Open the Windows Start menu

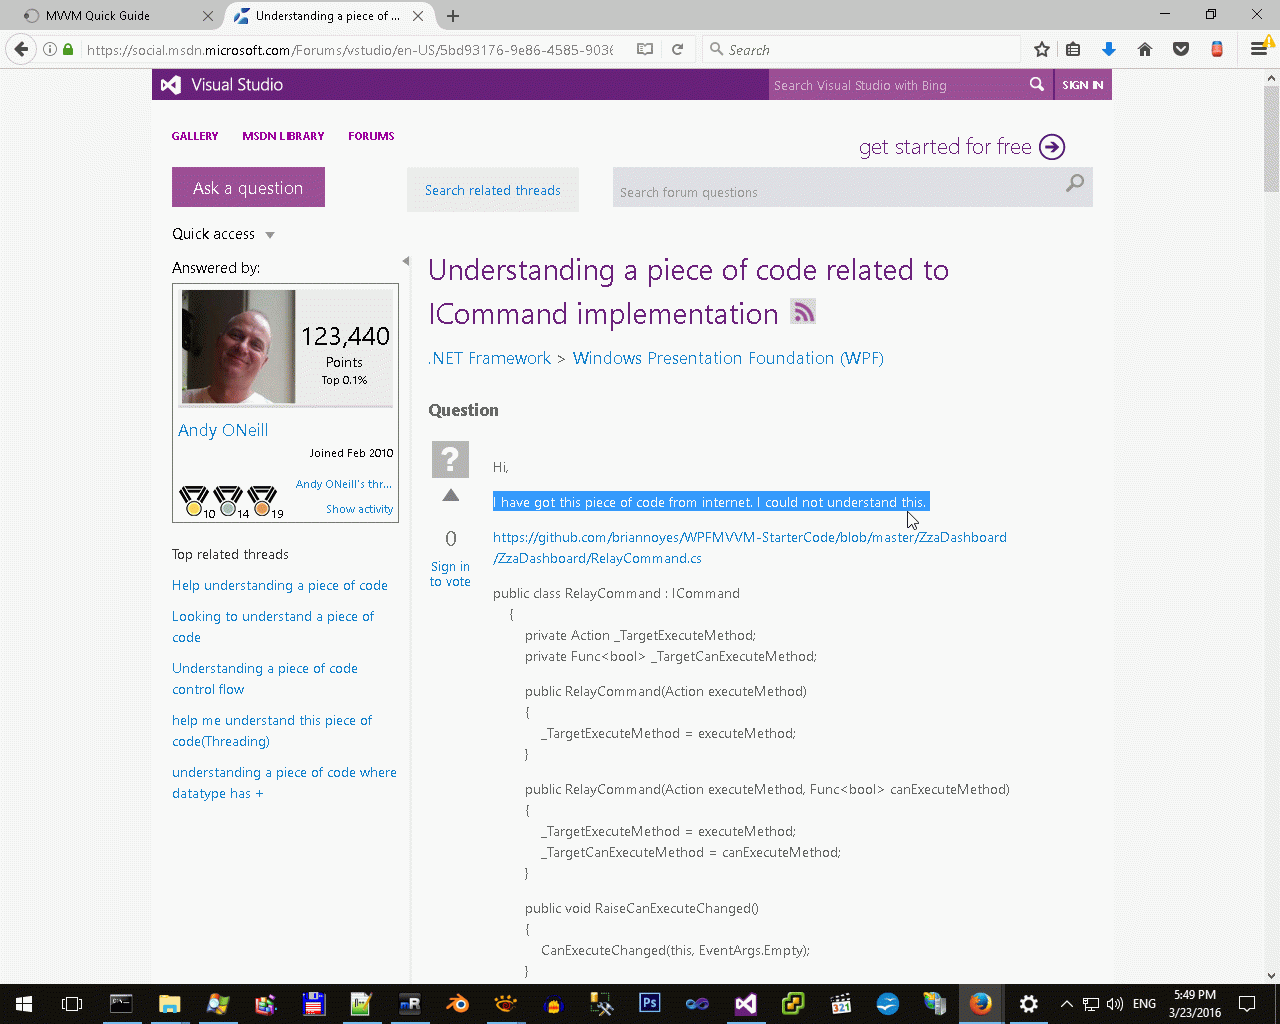pos(24,1003)
